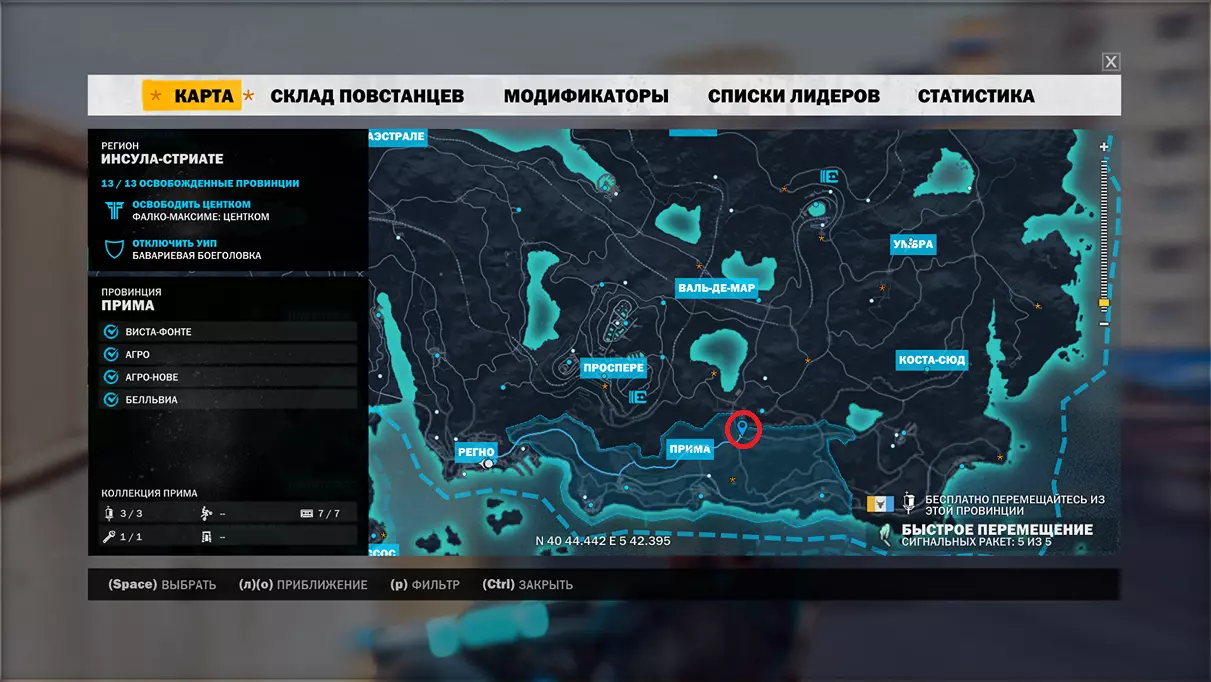Click the (р) Фильтр prompt
The width and height of the screenshot is (1211, 682).
pyautogui.click(x=425, y=585)
